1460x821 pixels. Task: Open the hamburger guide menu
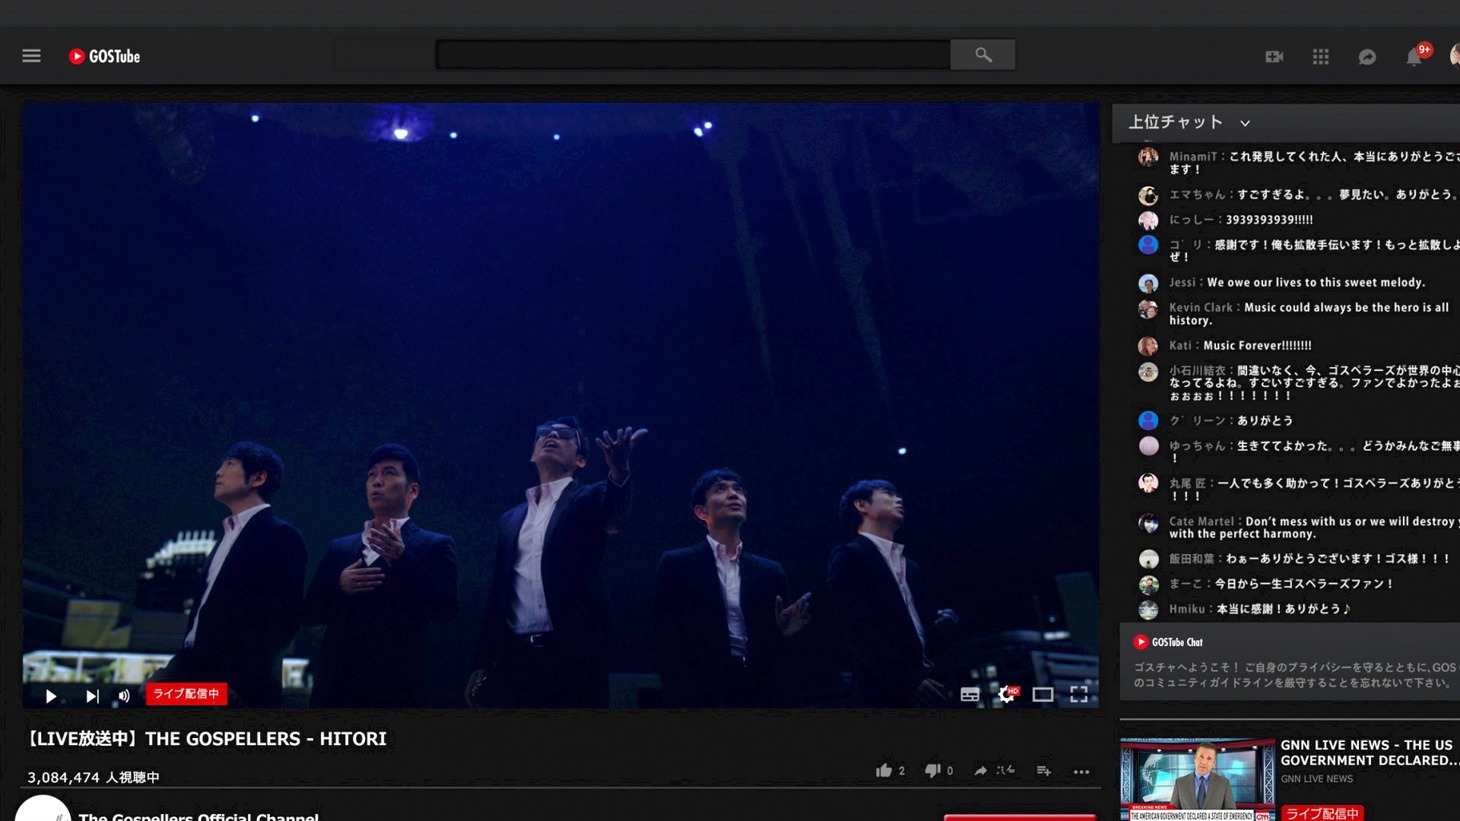pos(31,56)
